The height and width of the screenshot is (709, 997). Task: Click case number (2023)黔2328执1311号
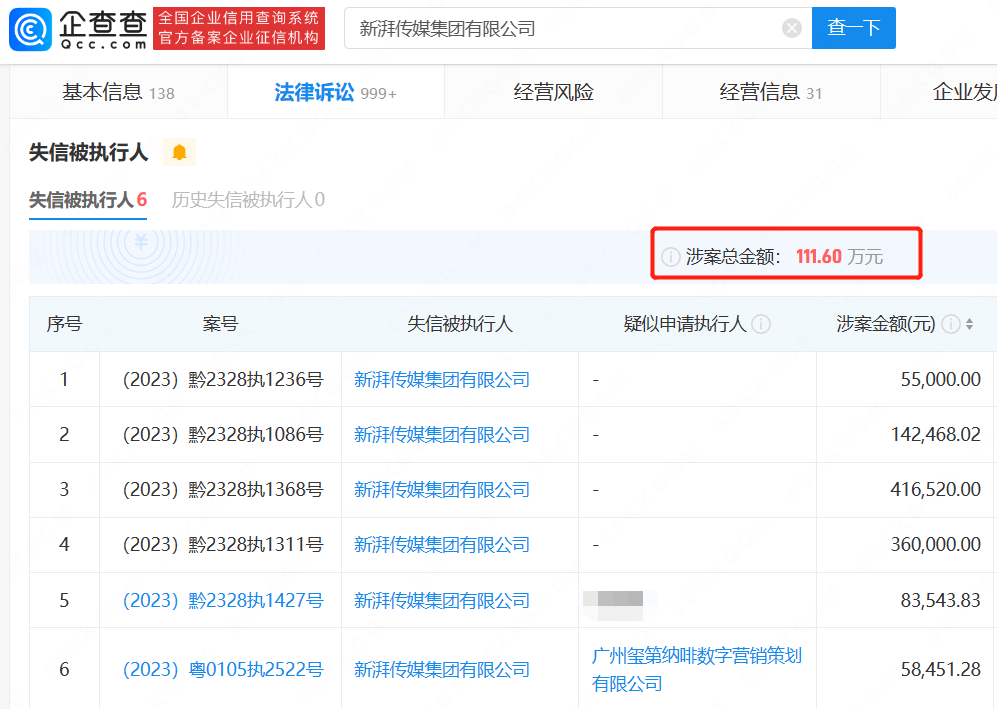tap(223, 545)
